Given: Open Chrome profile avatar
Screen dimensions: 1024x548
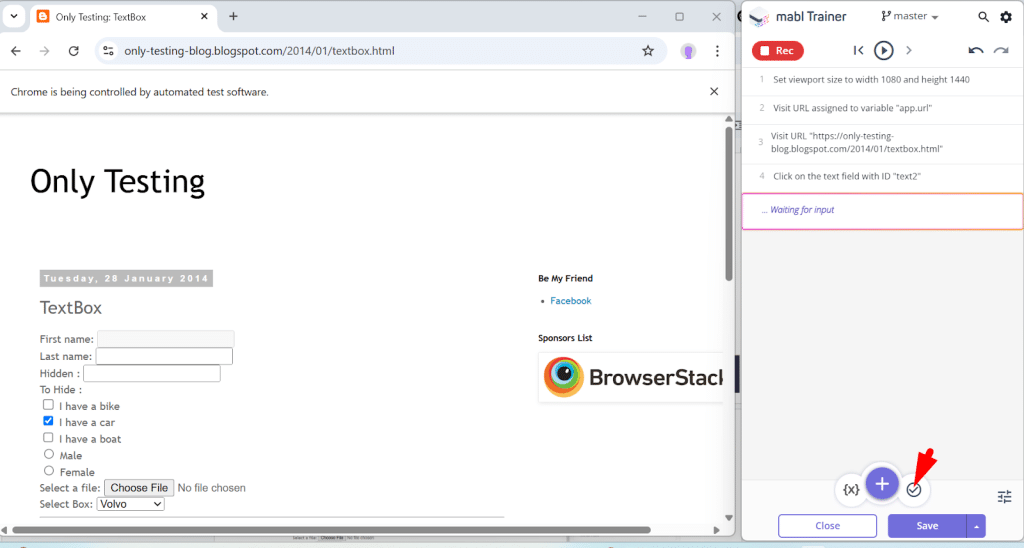Looking at the screenshot, I should tap(688, 51).
